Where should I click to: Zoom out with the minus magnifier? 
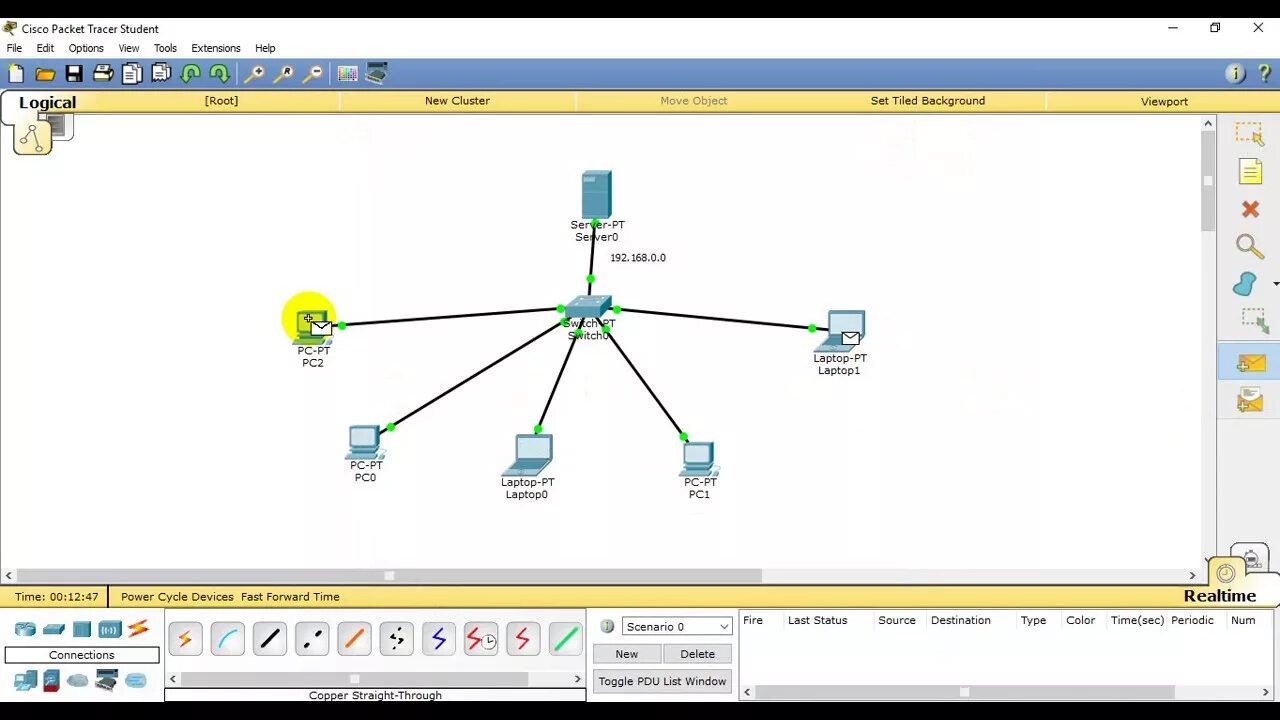(313, 73)
